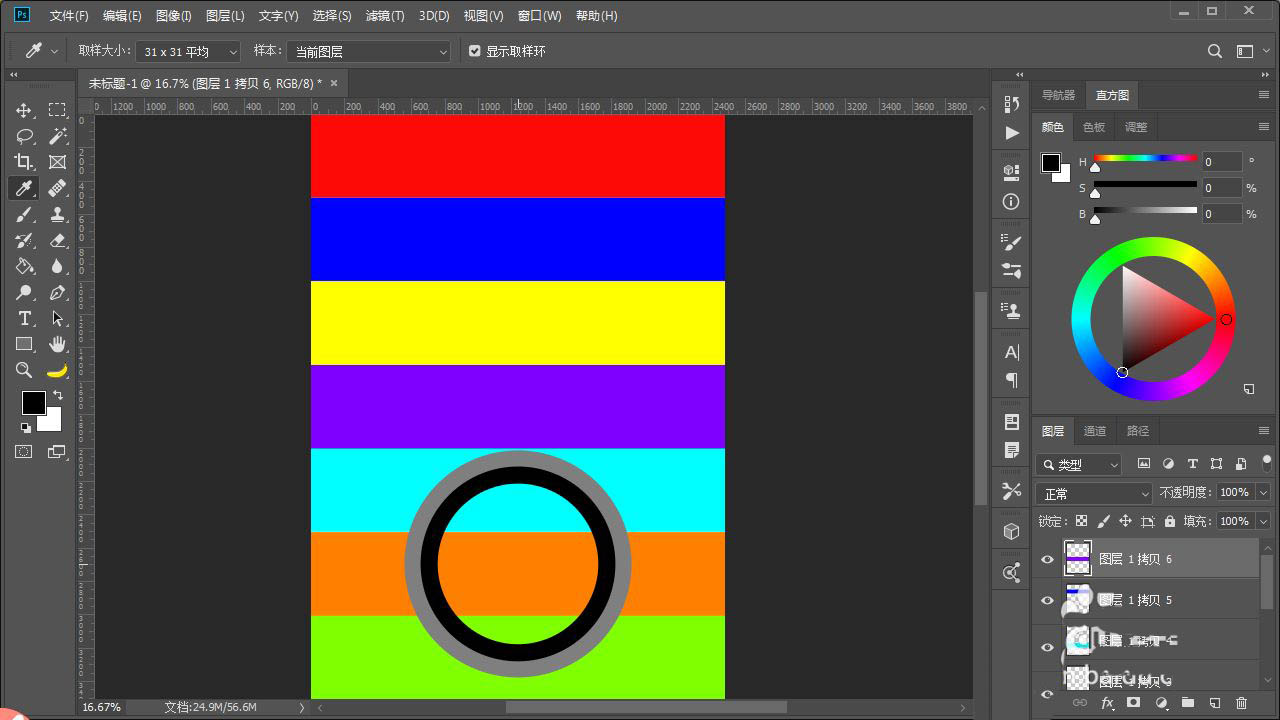Toggle Quick Mask mode
The height and width of the screenshot is (720, 1280).
24,452
